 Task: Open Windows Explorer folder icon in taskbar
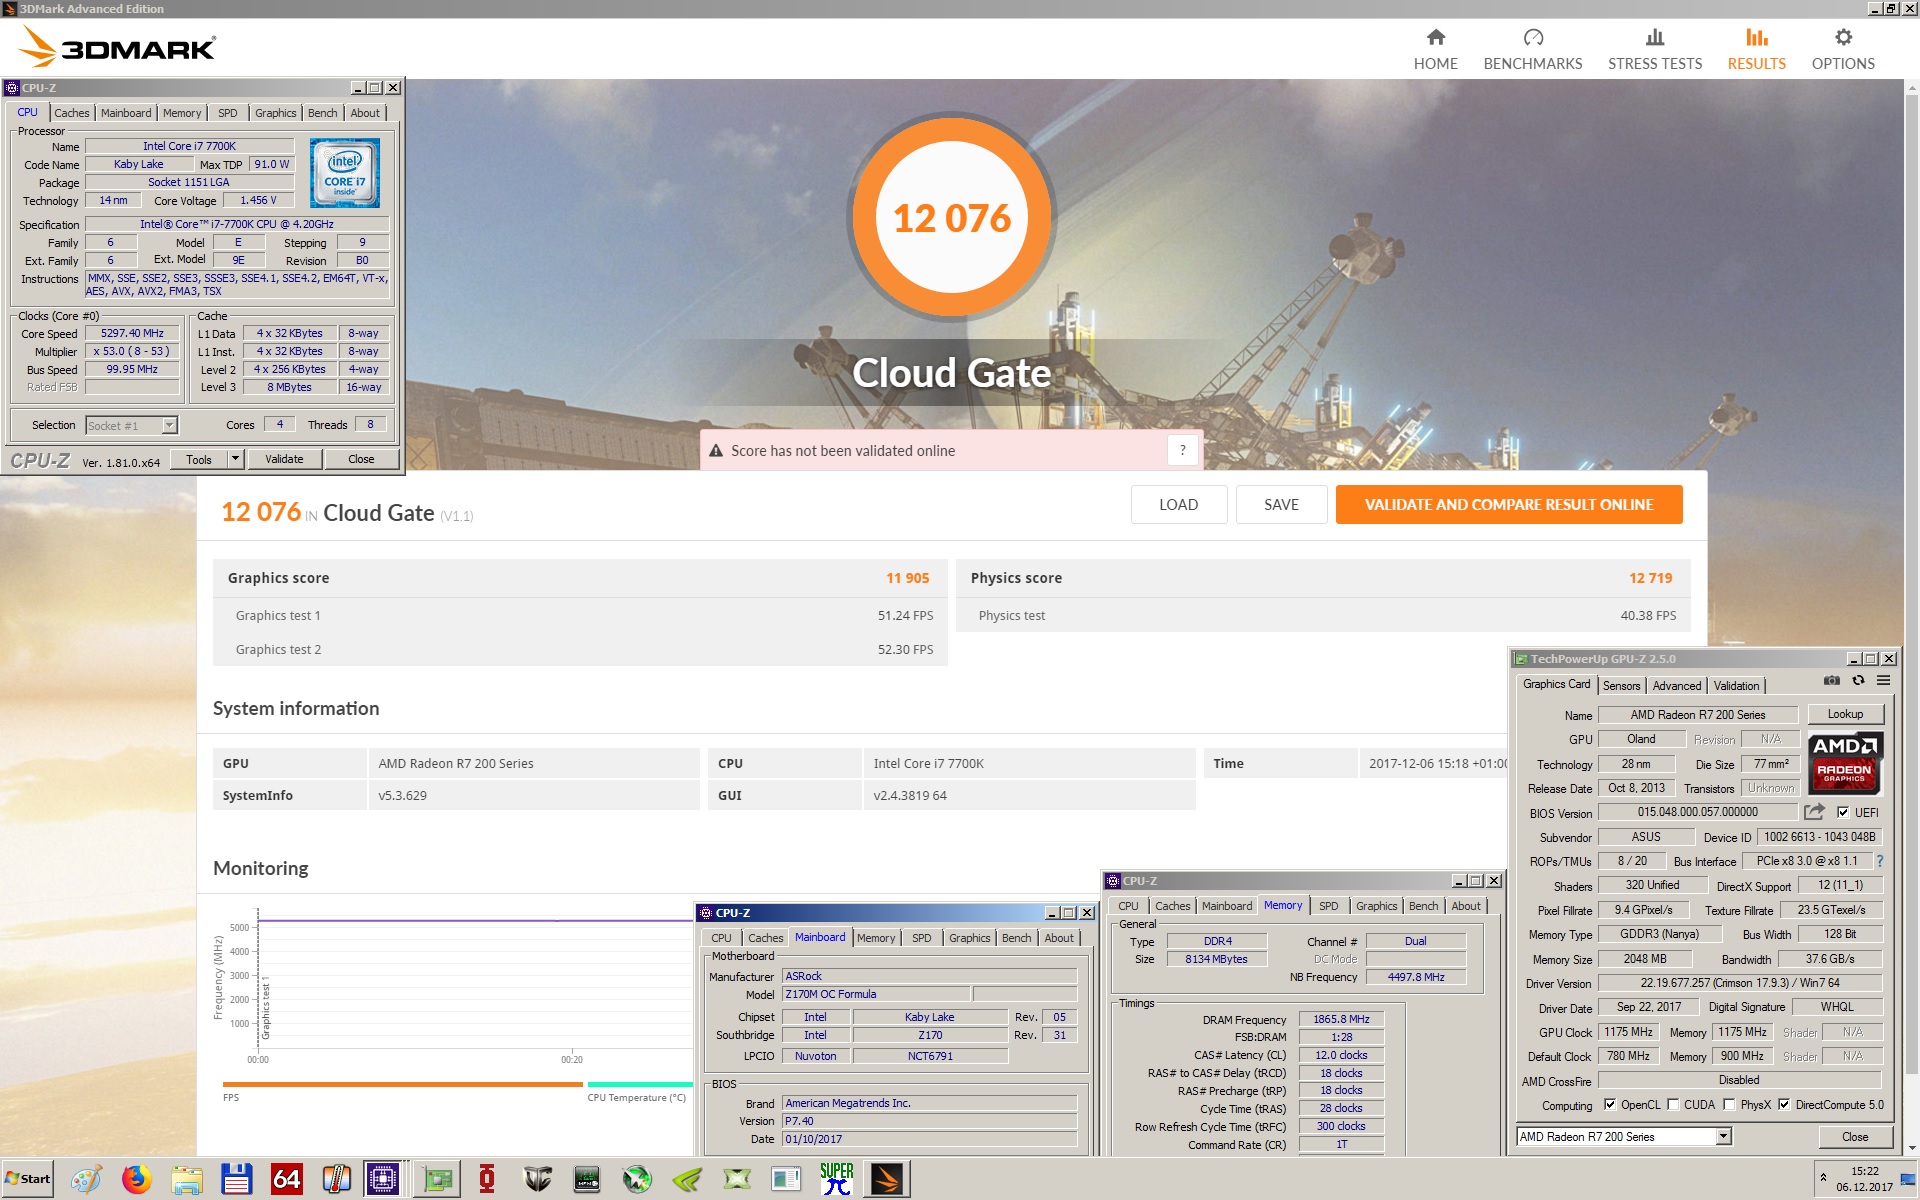coord(186,1180)
